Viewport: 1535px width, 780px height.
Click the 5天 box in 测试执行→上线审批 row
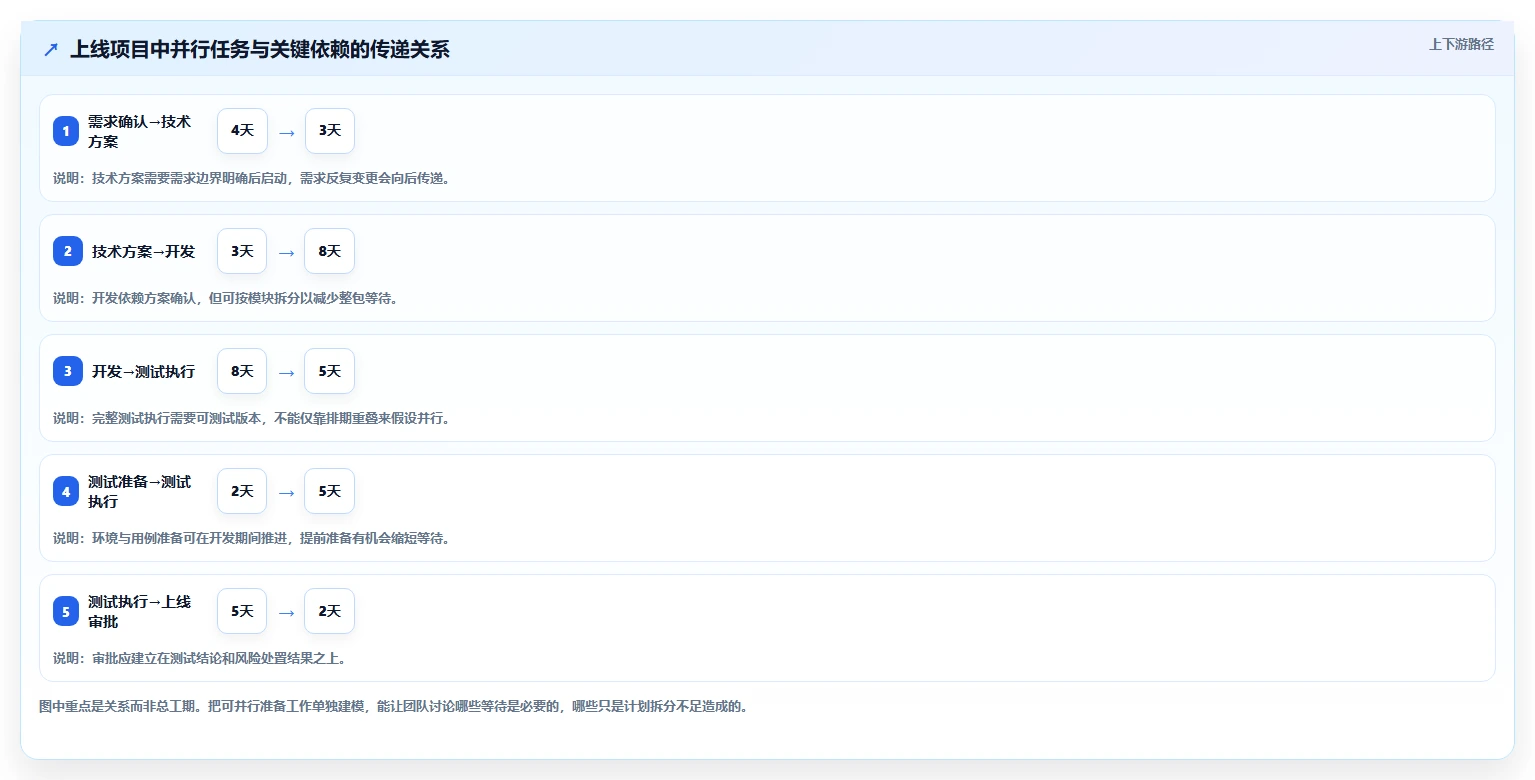click(242, 611)
